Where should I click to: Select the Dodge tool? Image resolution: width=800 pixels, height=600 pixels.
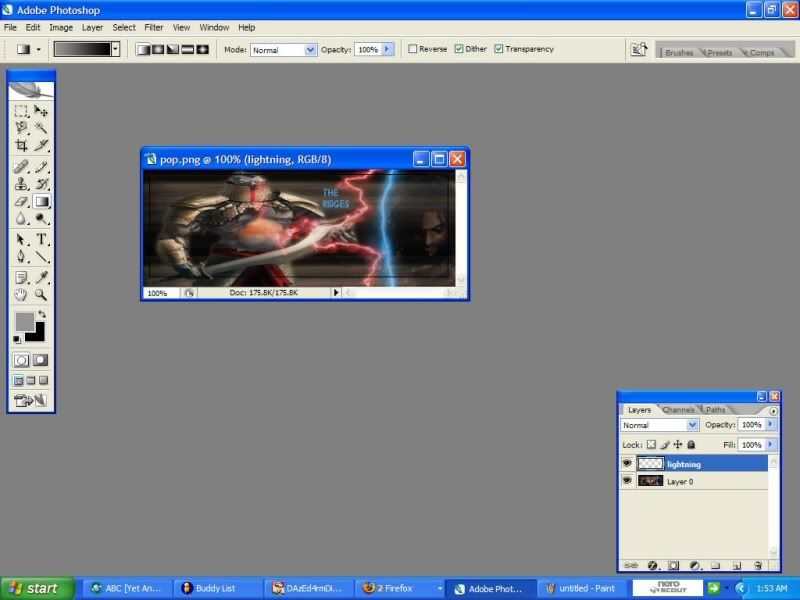coord(41,219)
